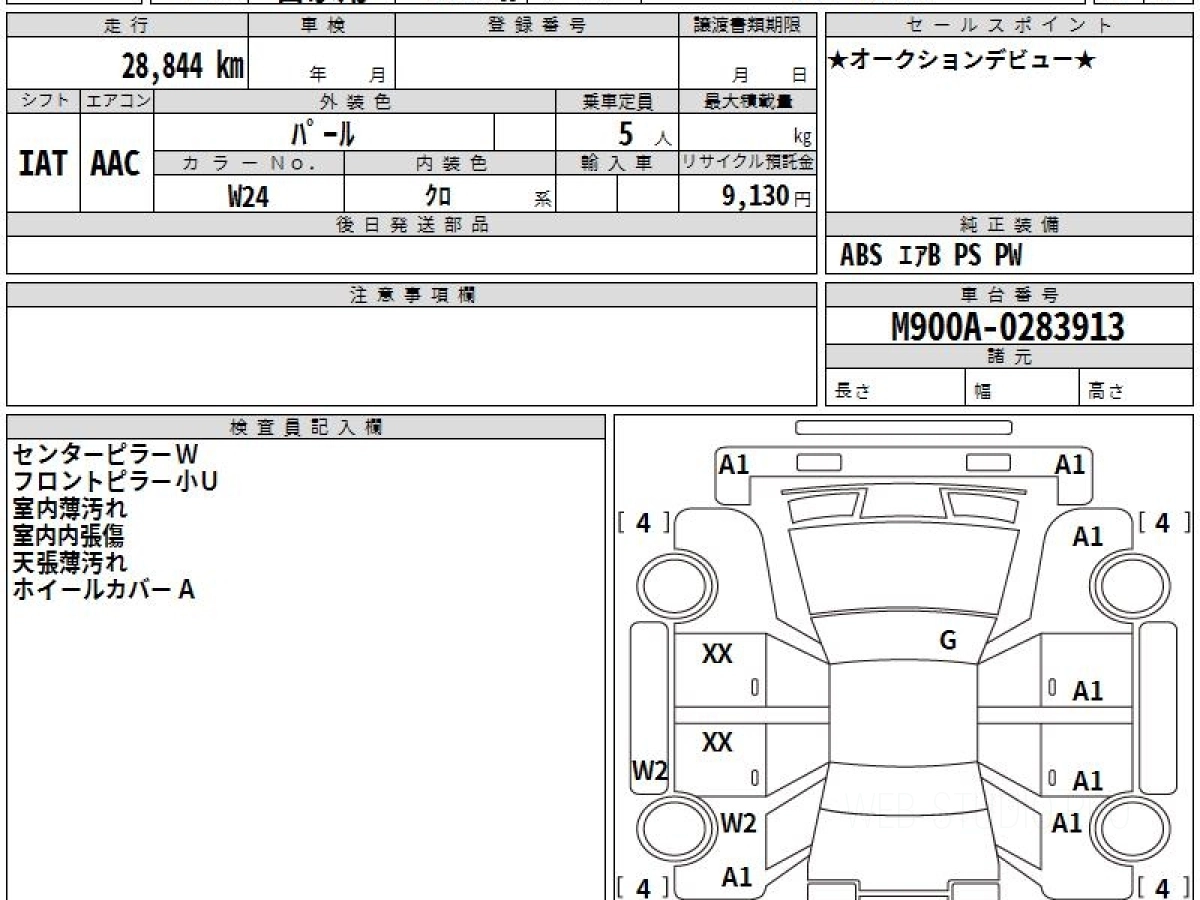
Task: Click the 輸入車 label
Action: pyautogui.click(x=618, y=164)
